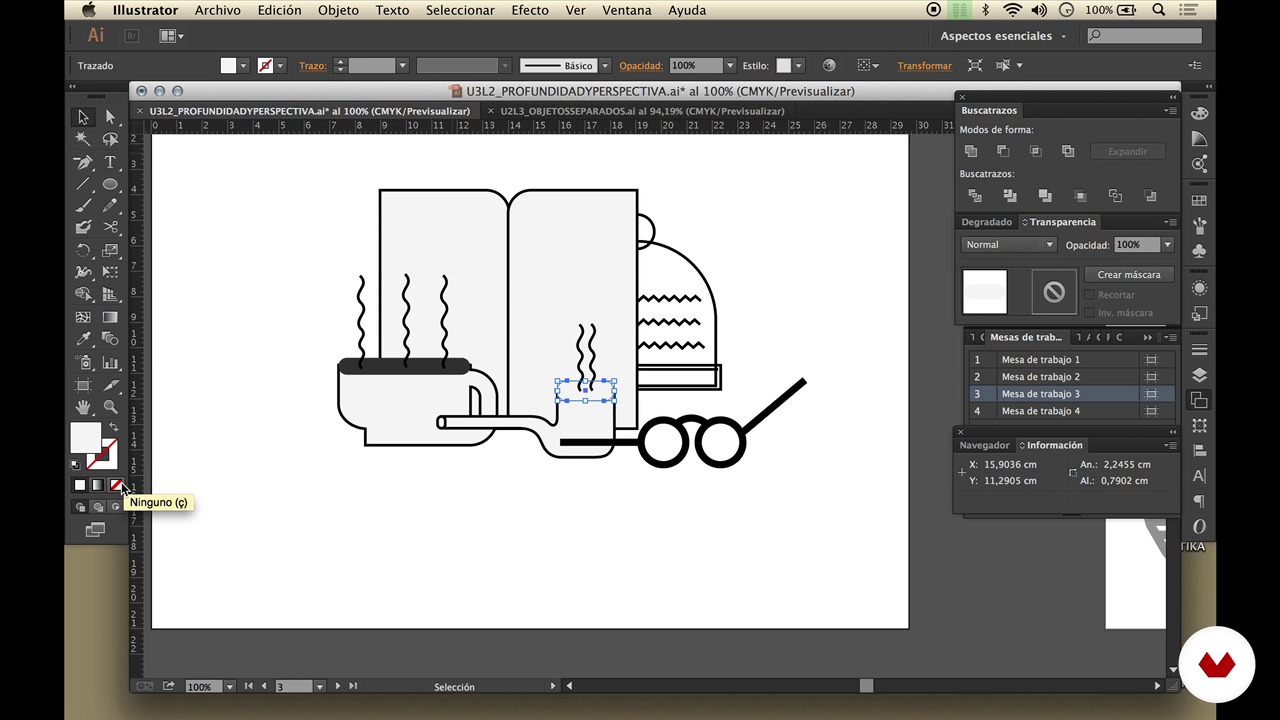Screen dimensions: 1280x720
Task: Select the Eyedropper tool
Action: click(84, 339)
